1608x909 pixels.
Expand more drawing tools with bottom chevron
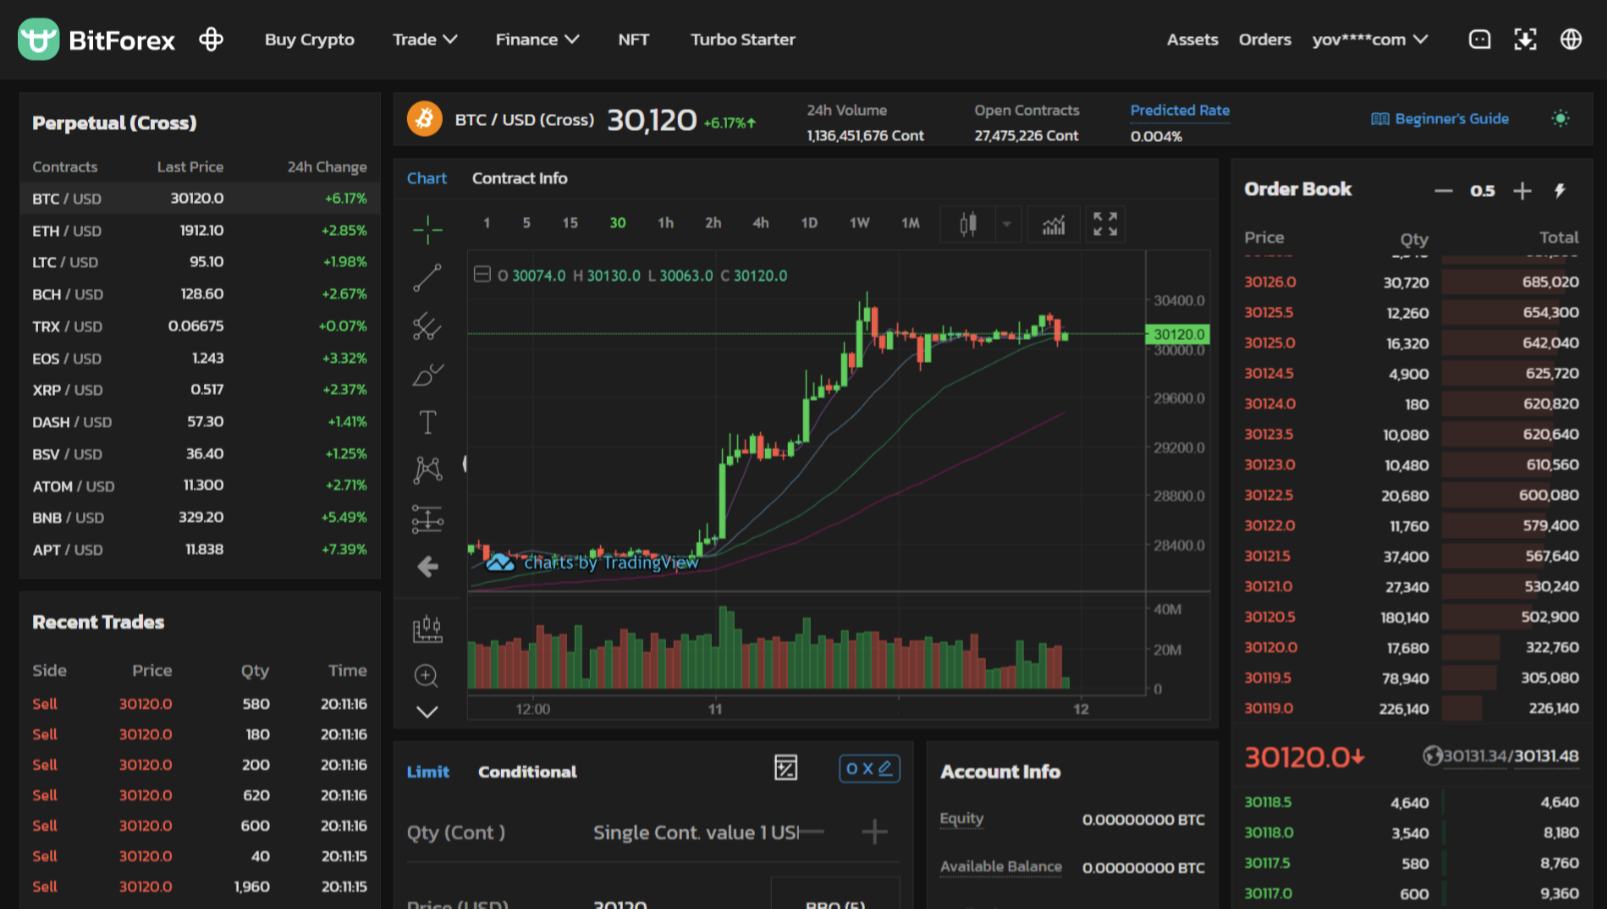pos(427,712)
